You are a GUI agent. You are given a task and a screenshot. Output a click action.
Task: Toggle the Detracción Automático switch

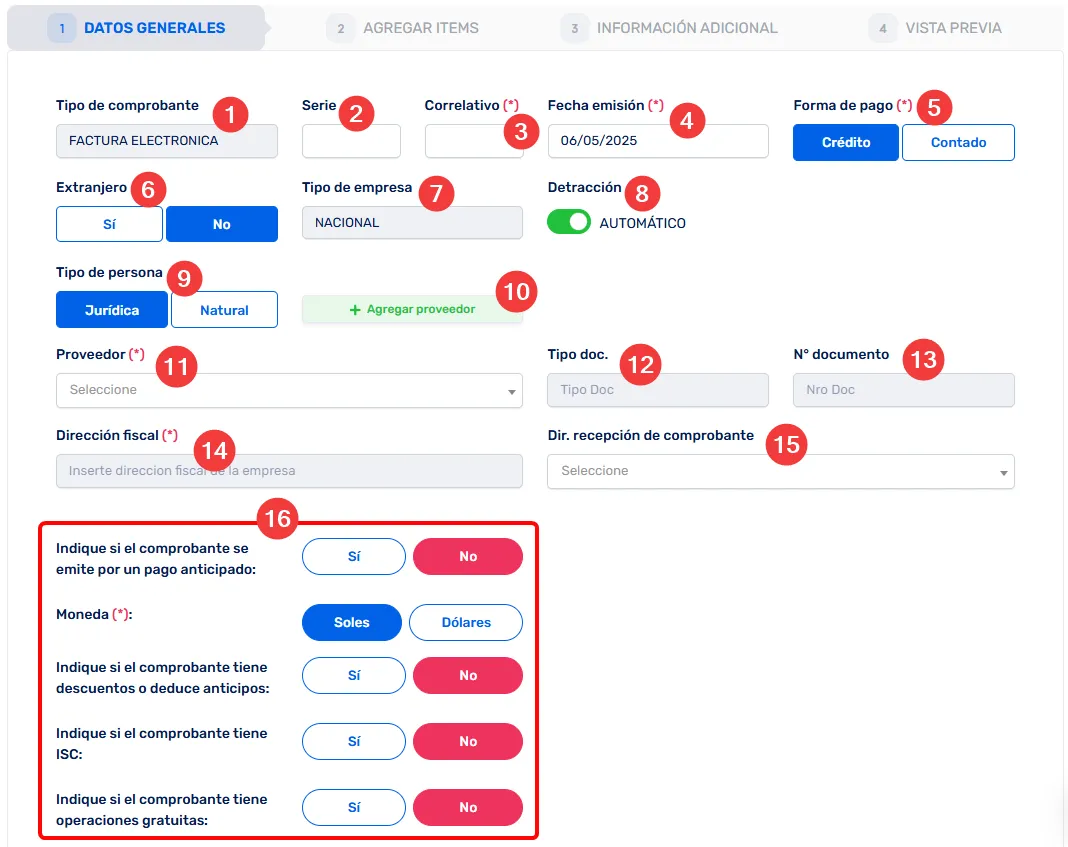[569, 222]
